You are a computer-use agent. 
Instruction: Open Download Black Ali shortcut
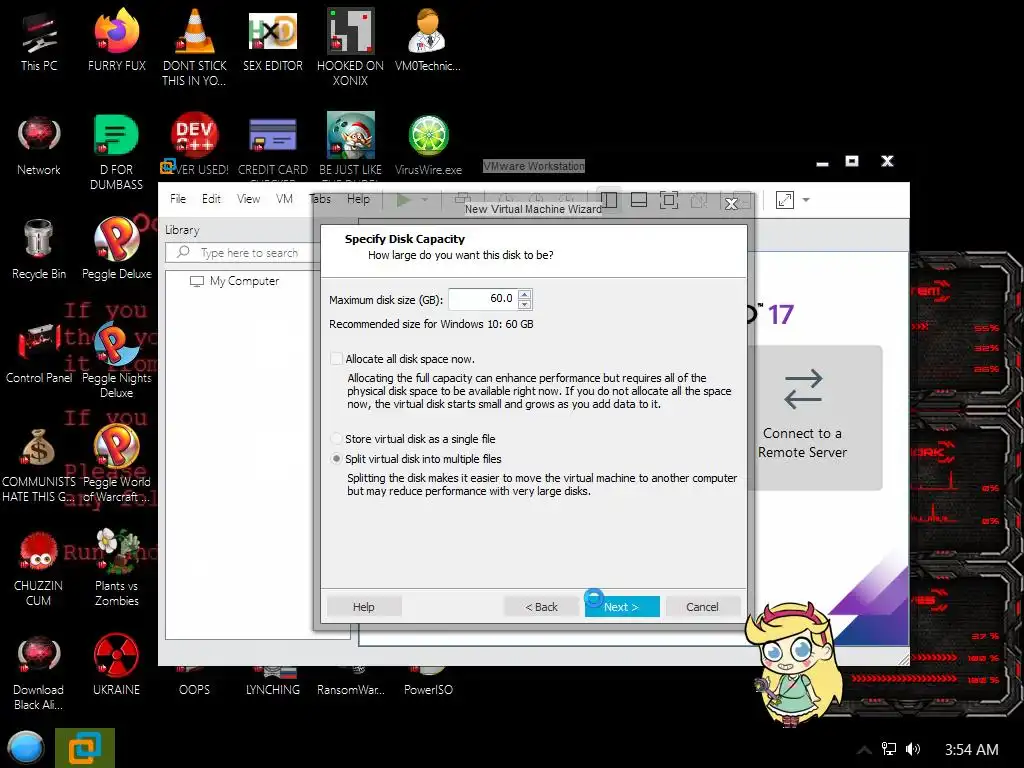pos(39,673)
